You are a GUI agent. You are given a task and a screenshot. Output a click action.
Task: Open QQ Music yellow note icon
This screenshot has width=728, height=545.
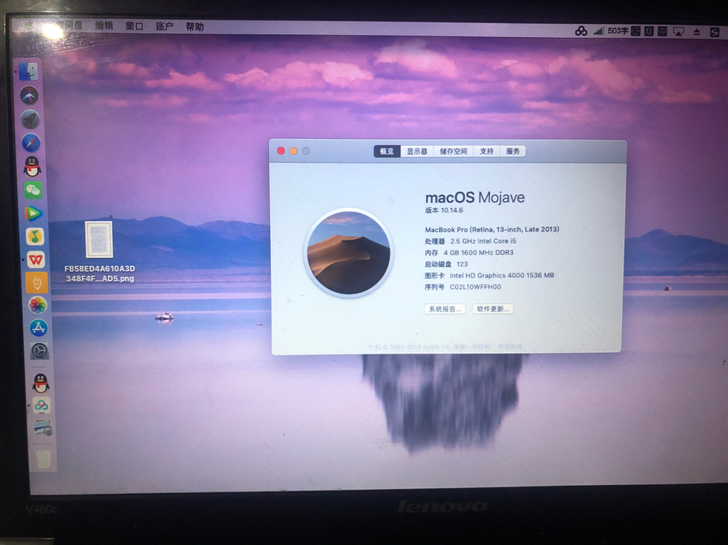coord(35,237)
